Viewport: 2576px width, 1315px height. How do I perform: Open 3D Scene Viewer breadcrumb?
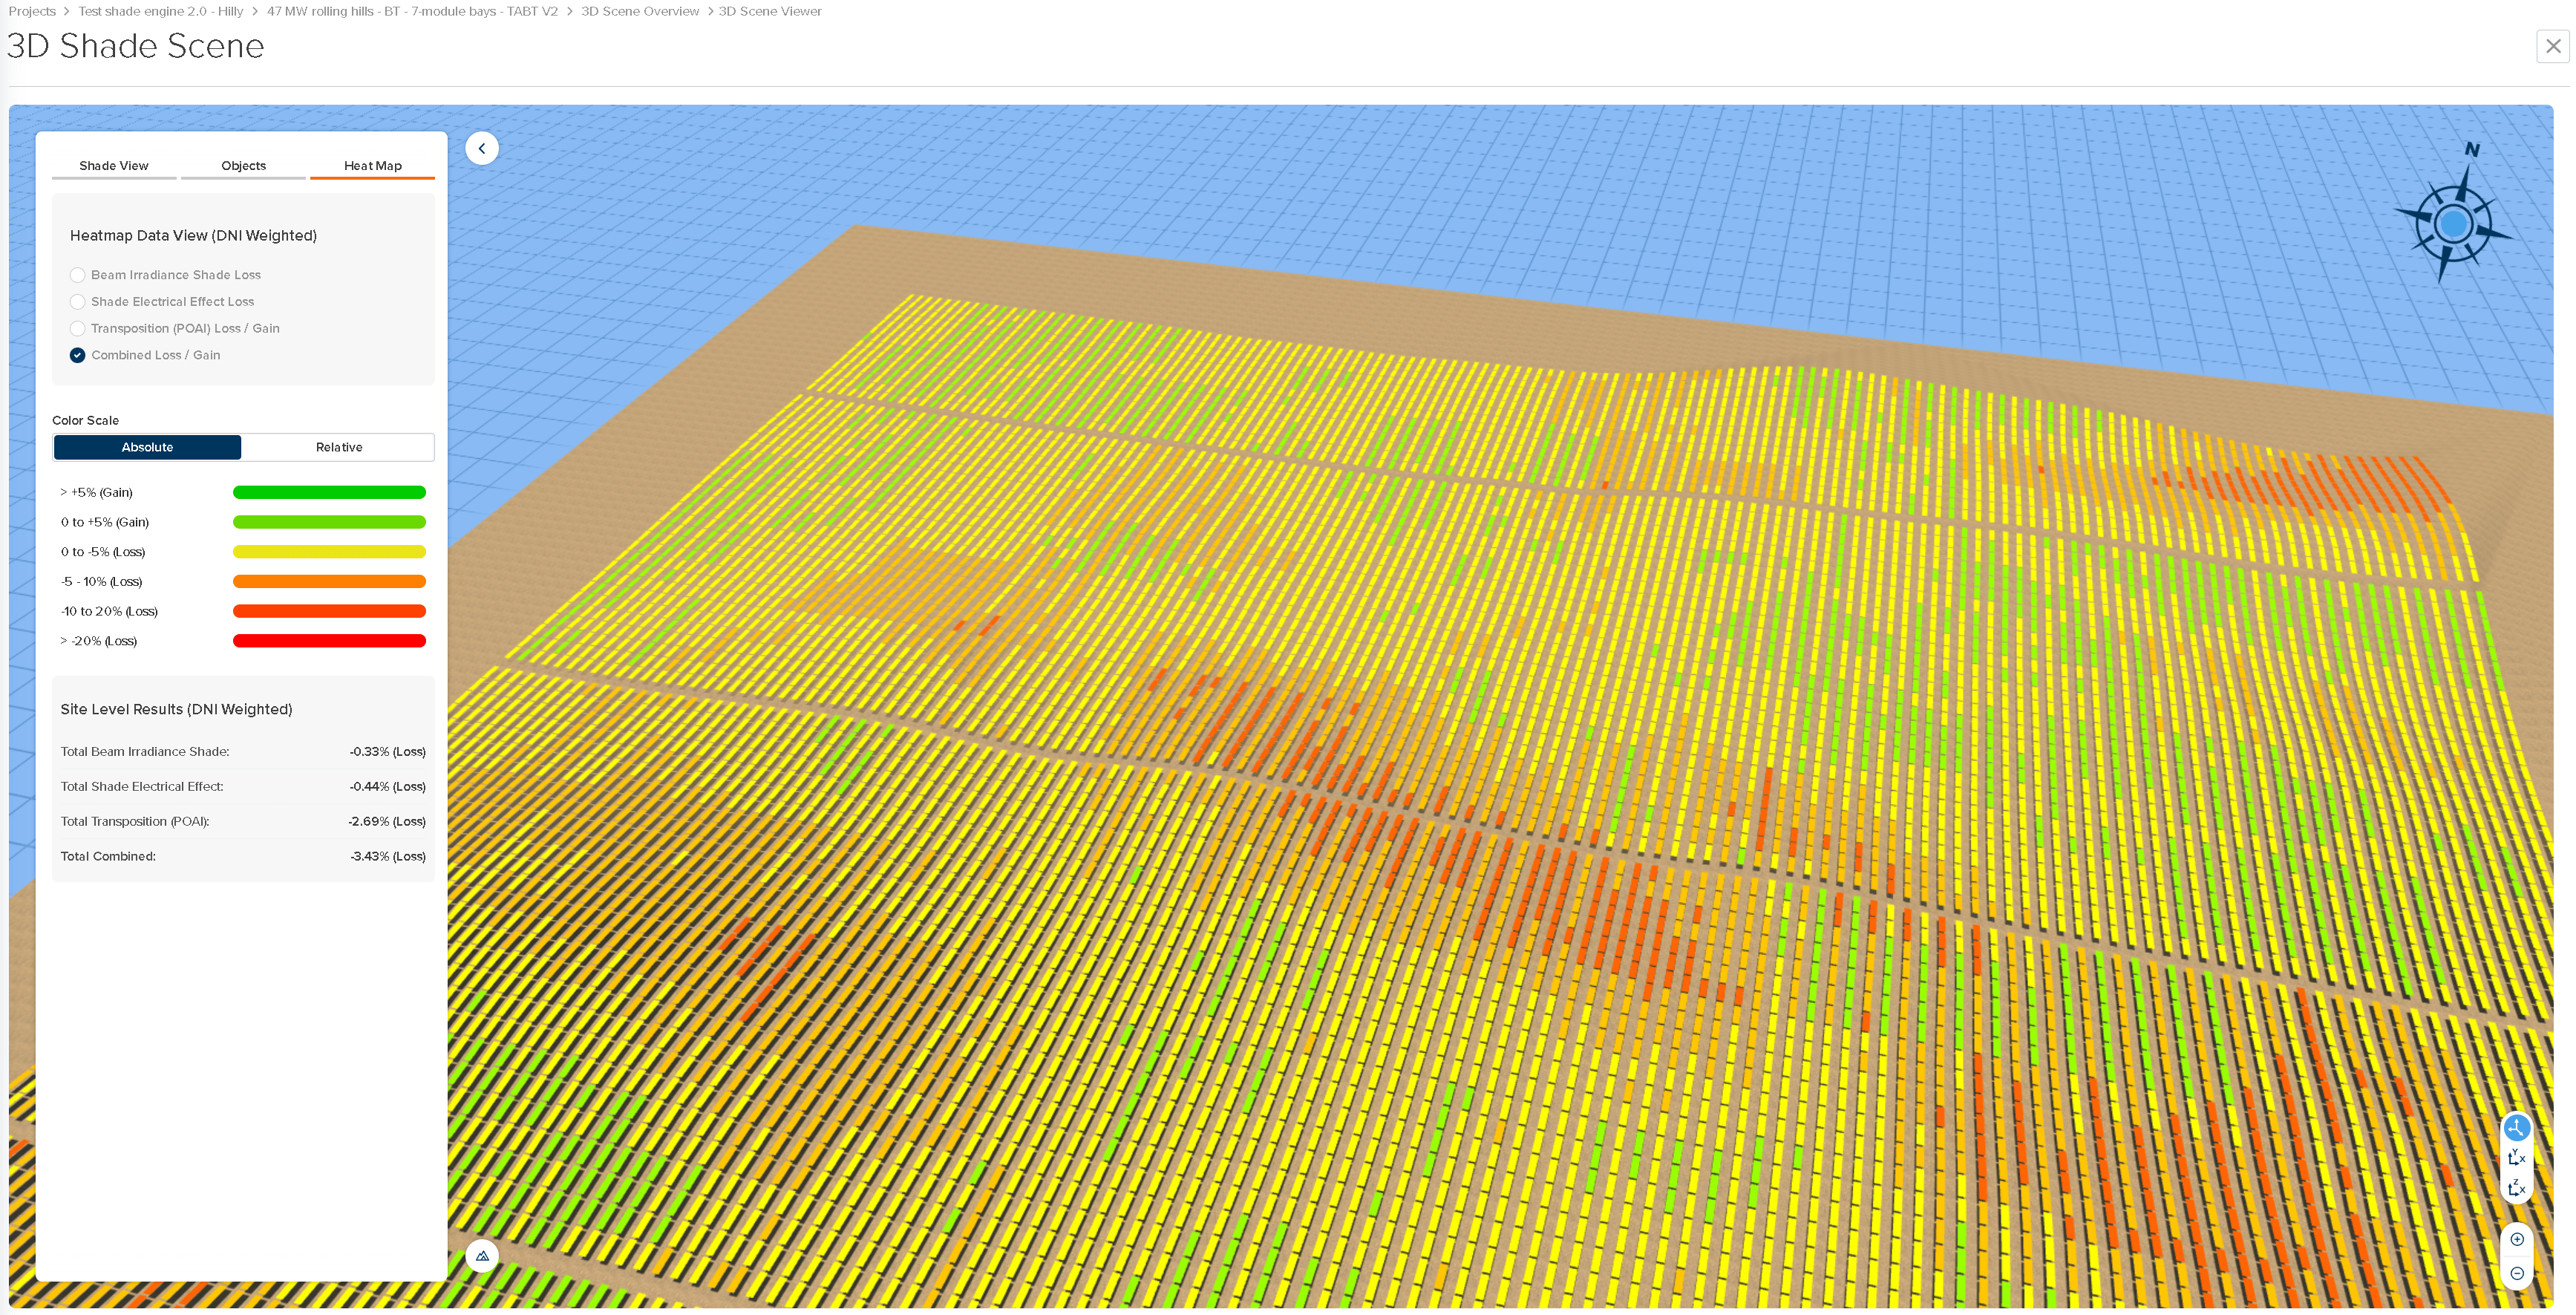tap(770, 11)
